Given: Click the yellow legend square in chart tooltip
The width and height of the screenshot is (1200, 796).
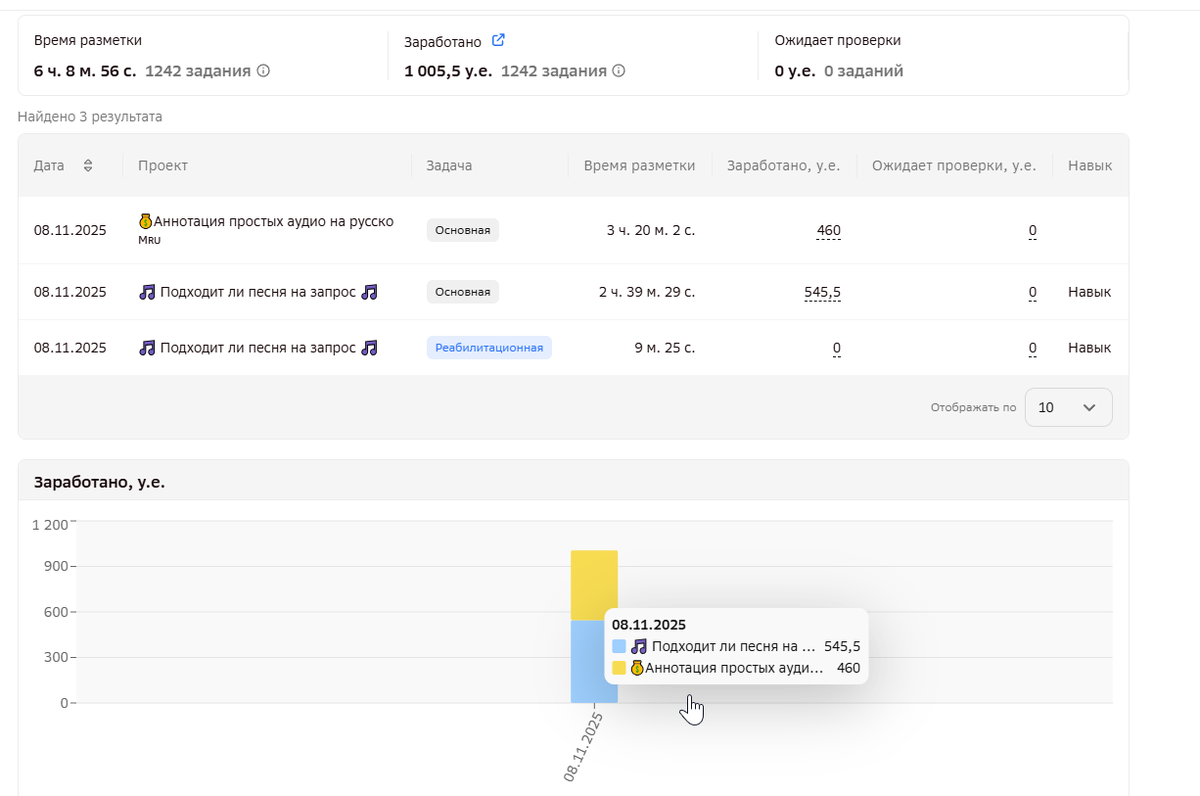Looking at the screenshot, I should pos(619,668).
